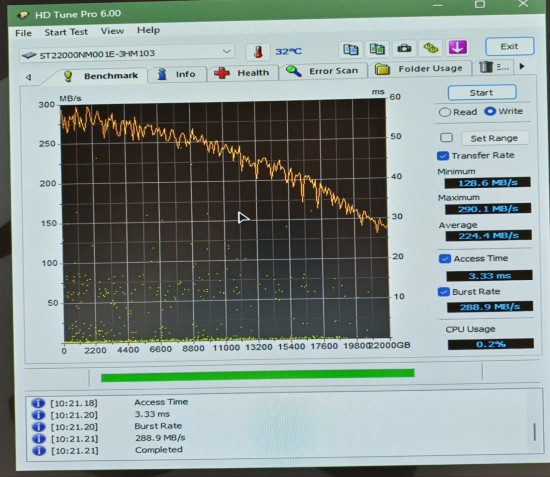Uncheck the Burst Rate checkbox
The image size is (550, 477).
pyautogui.click(x=444, y=292)
